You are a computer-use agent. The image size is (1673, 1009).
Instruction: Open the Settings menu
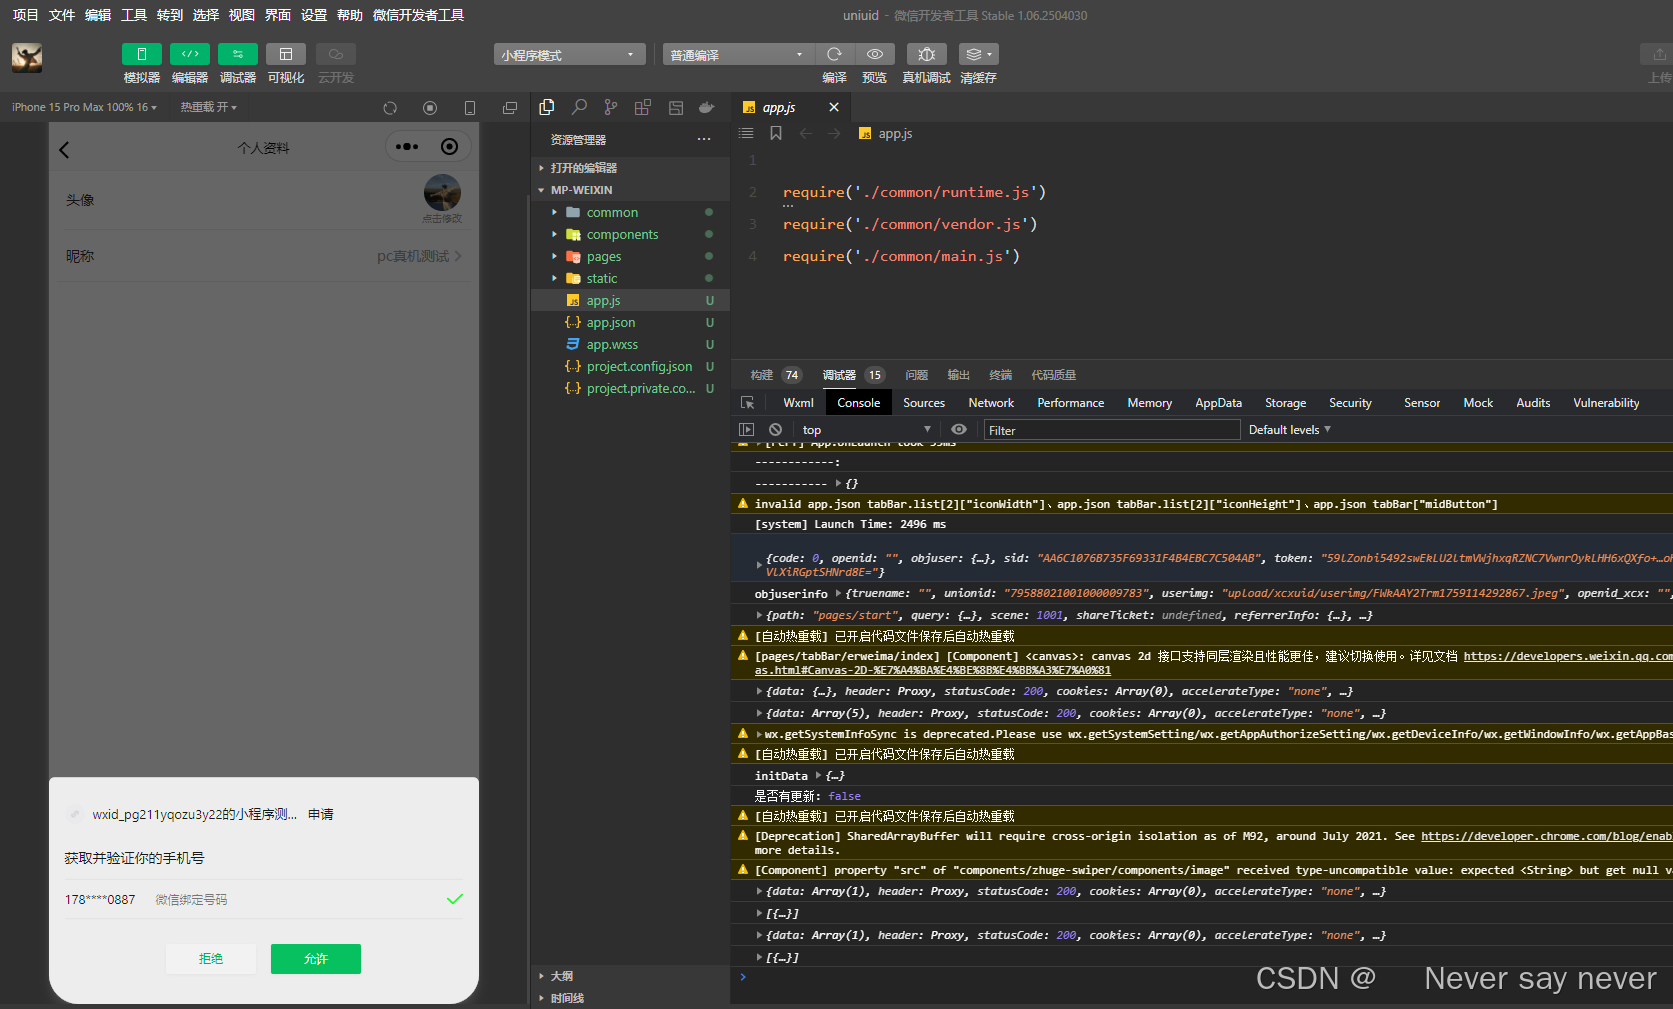314,15
